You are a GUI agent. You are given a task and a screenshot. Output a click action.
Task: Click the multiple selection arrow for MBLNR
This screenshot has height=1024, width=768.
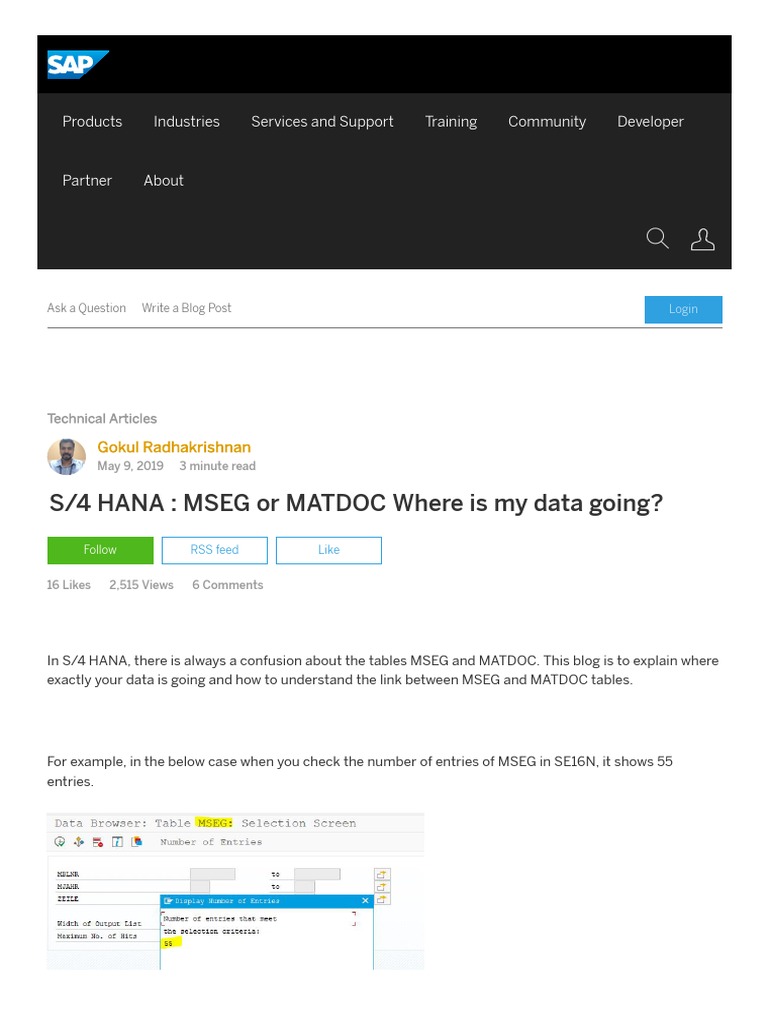(382, 874)
